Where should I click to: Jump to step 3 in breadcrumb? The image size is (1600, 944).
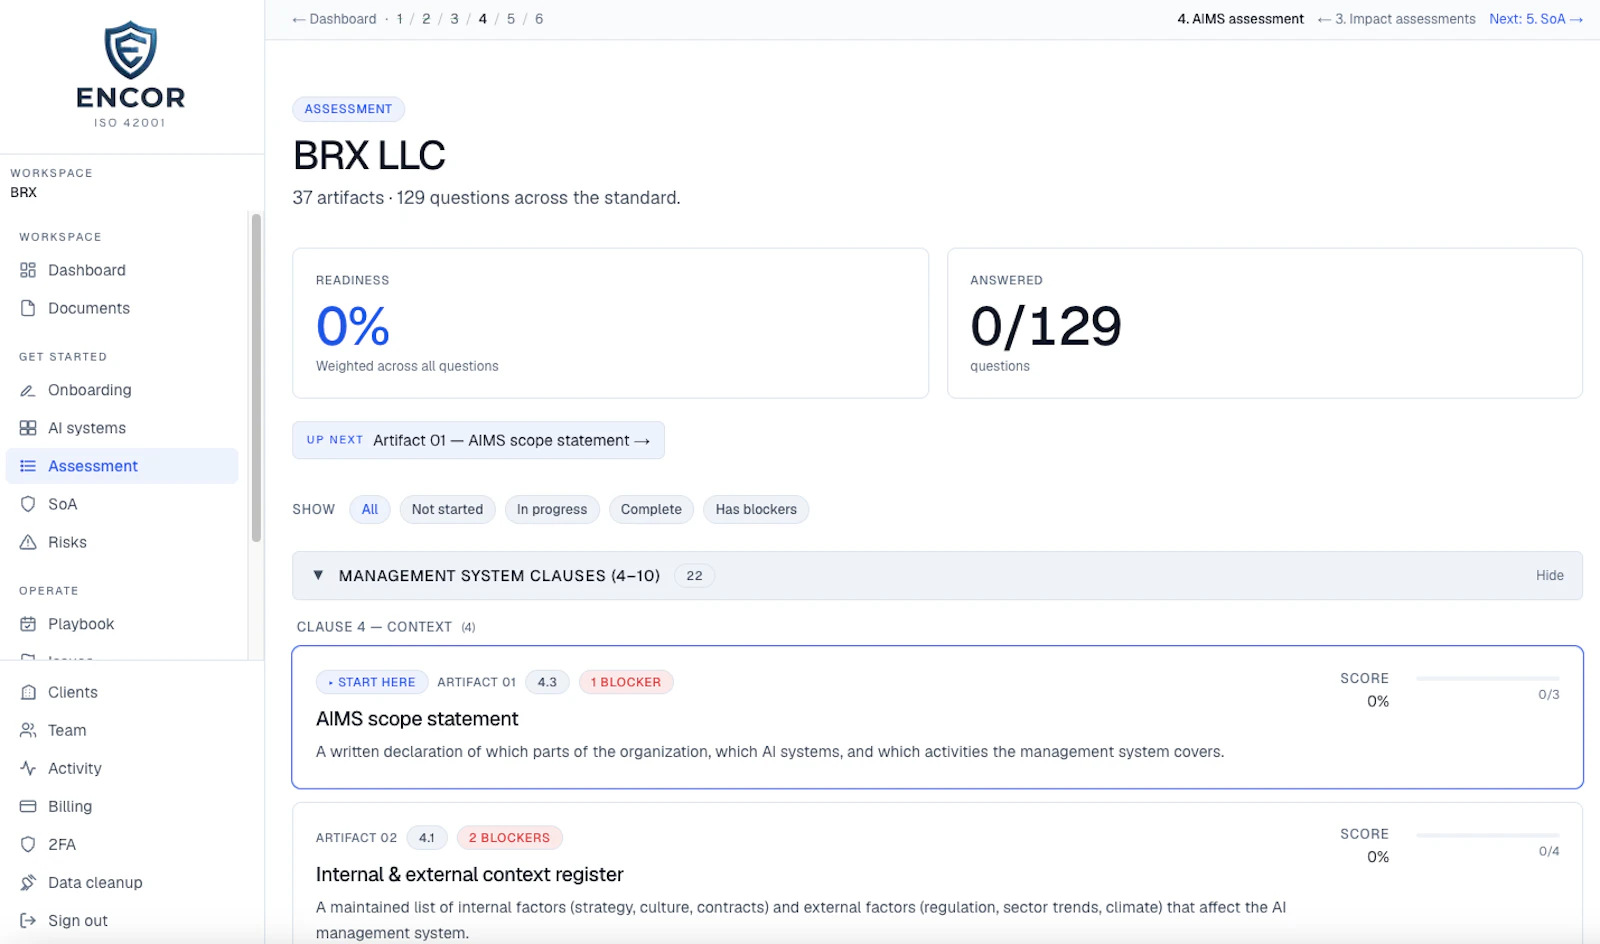[454, 19]
